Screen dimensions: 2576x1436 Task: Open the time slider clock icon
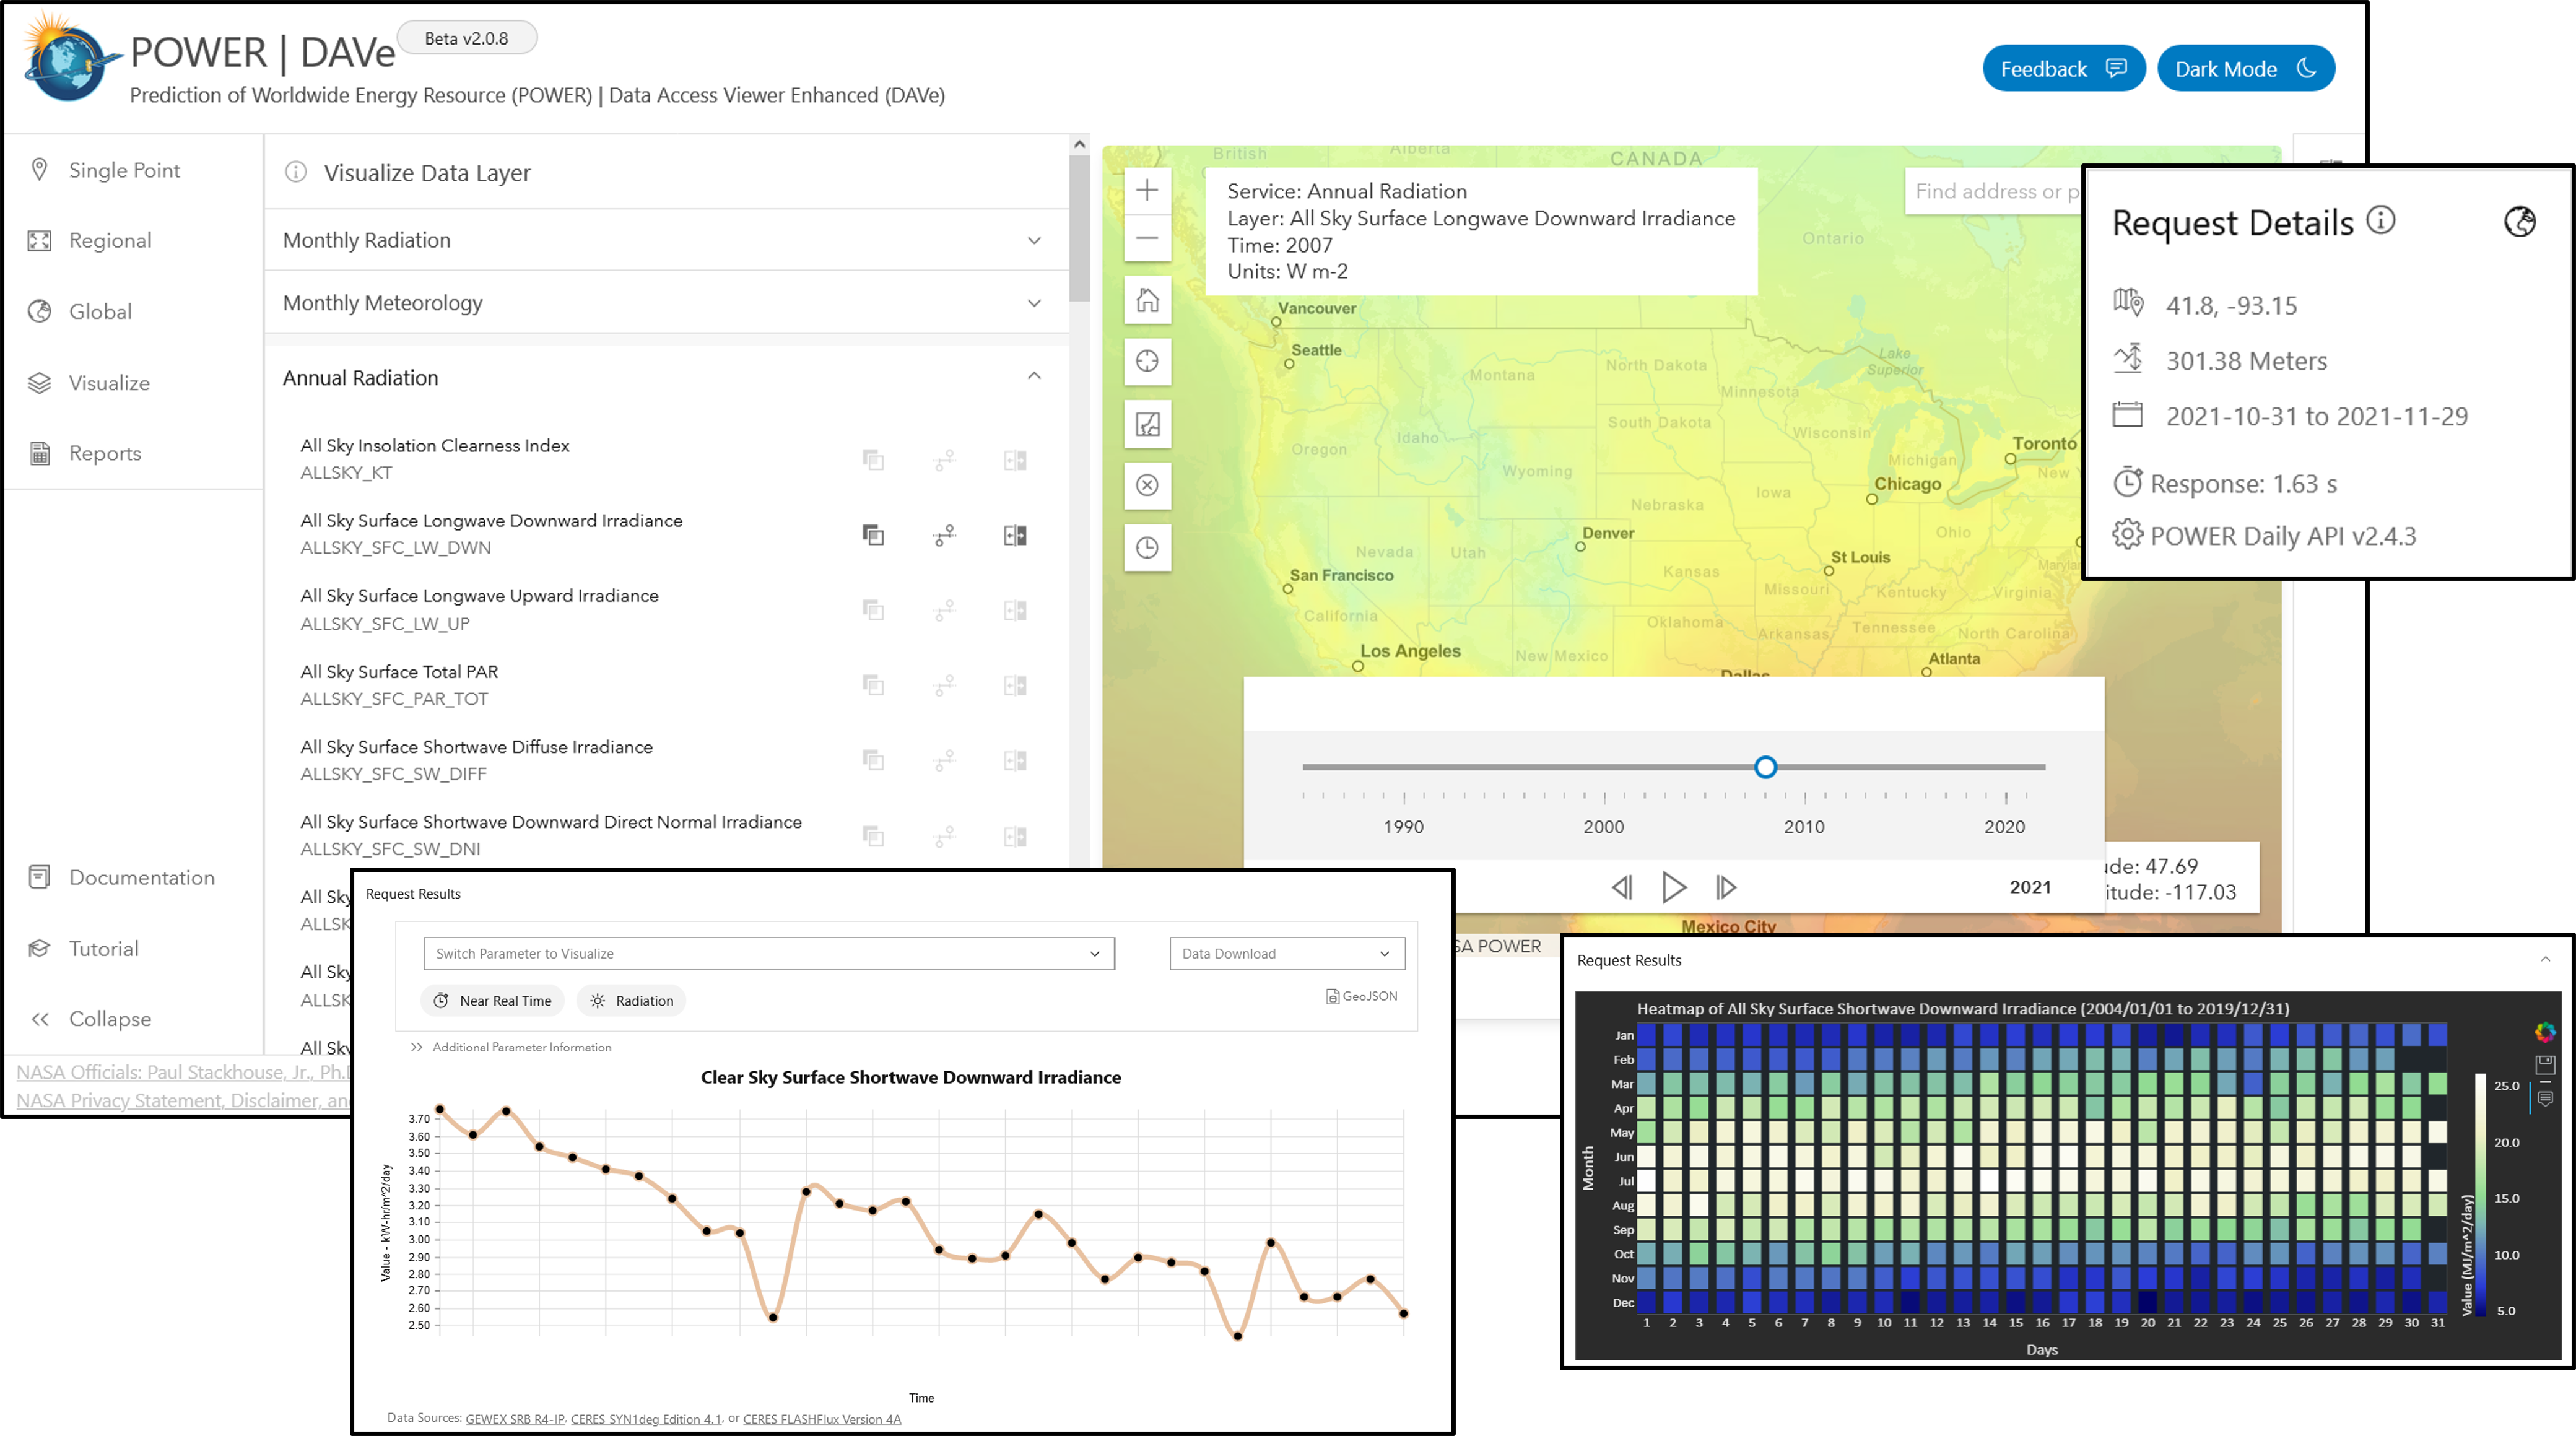tap(1147, 547)
